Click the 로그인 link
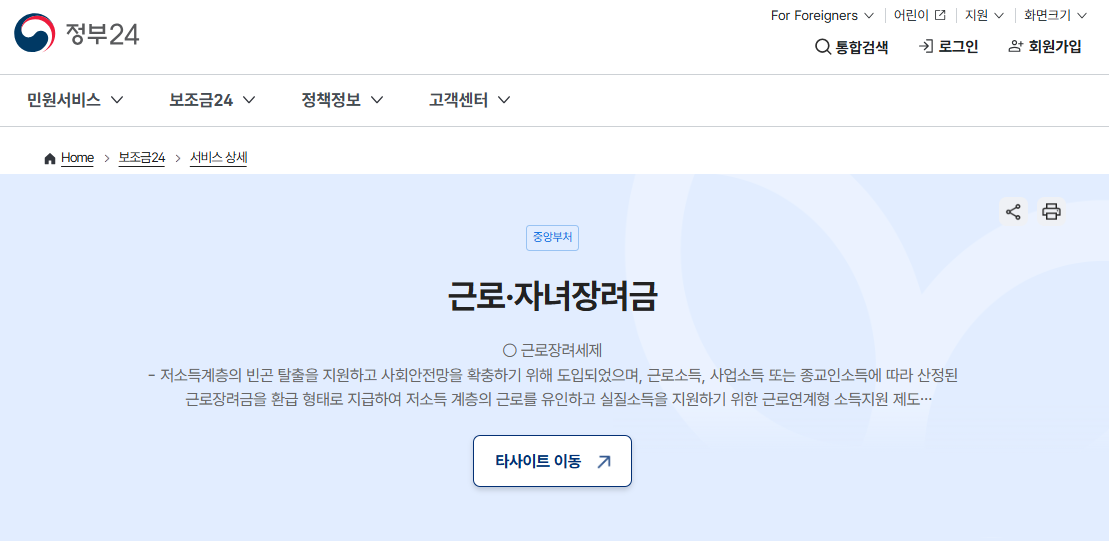Image resolution: width=1109 pixels, height=548 pixels. coord(948,47)
